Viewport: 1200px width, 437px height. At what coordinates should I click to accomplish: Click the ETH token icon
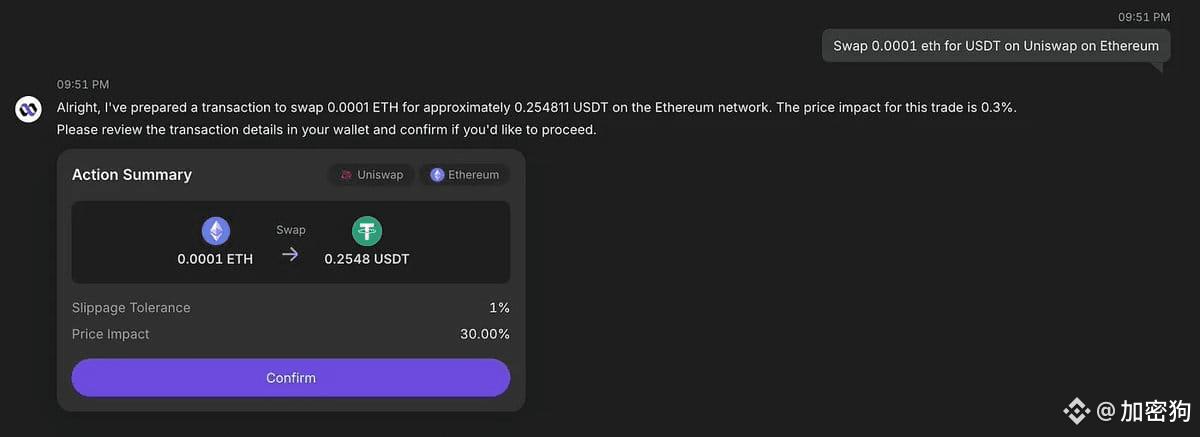[215, 232]
